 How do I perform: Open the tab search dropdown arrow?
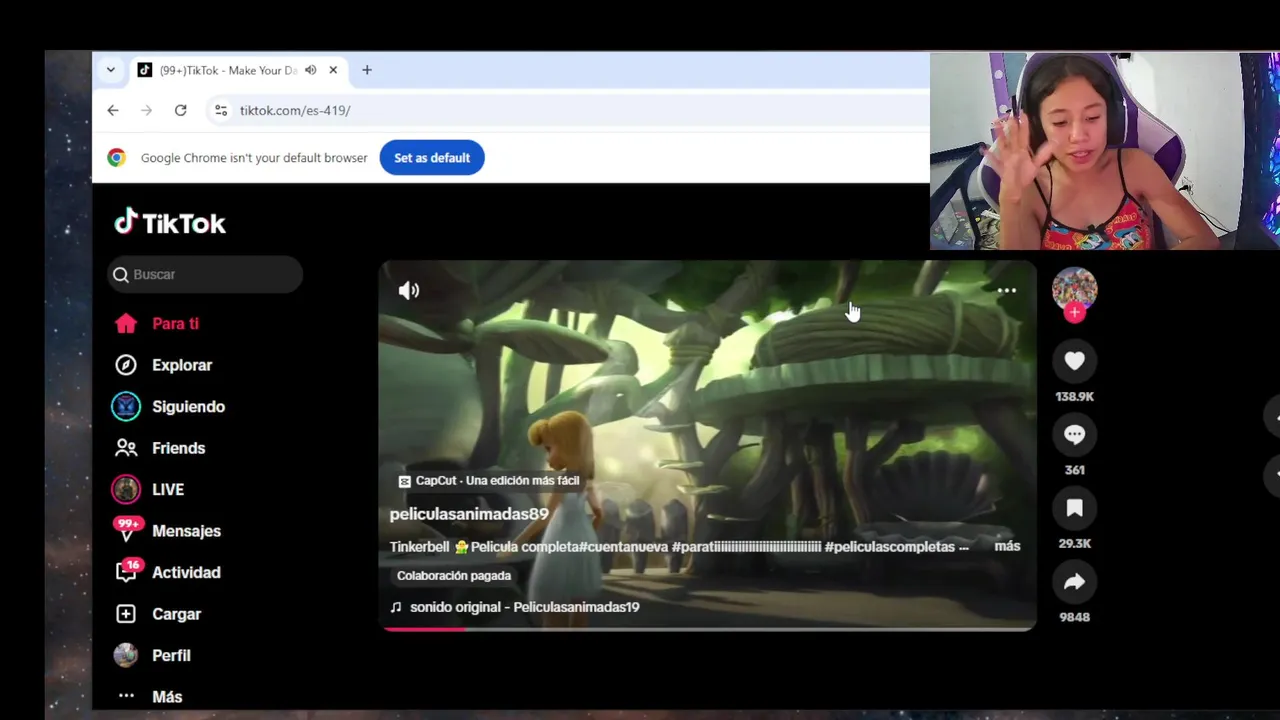click(x=110, y=70)
